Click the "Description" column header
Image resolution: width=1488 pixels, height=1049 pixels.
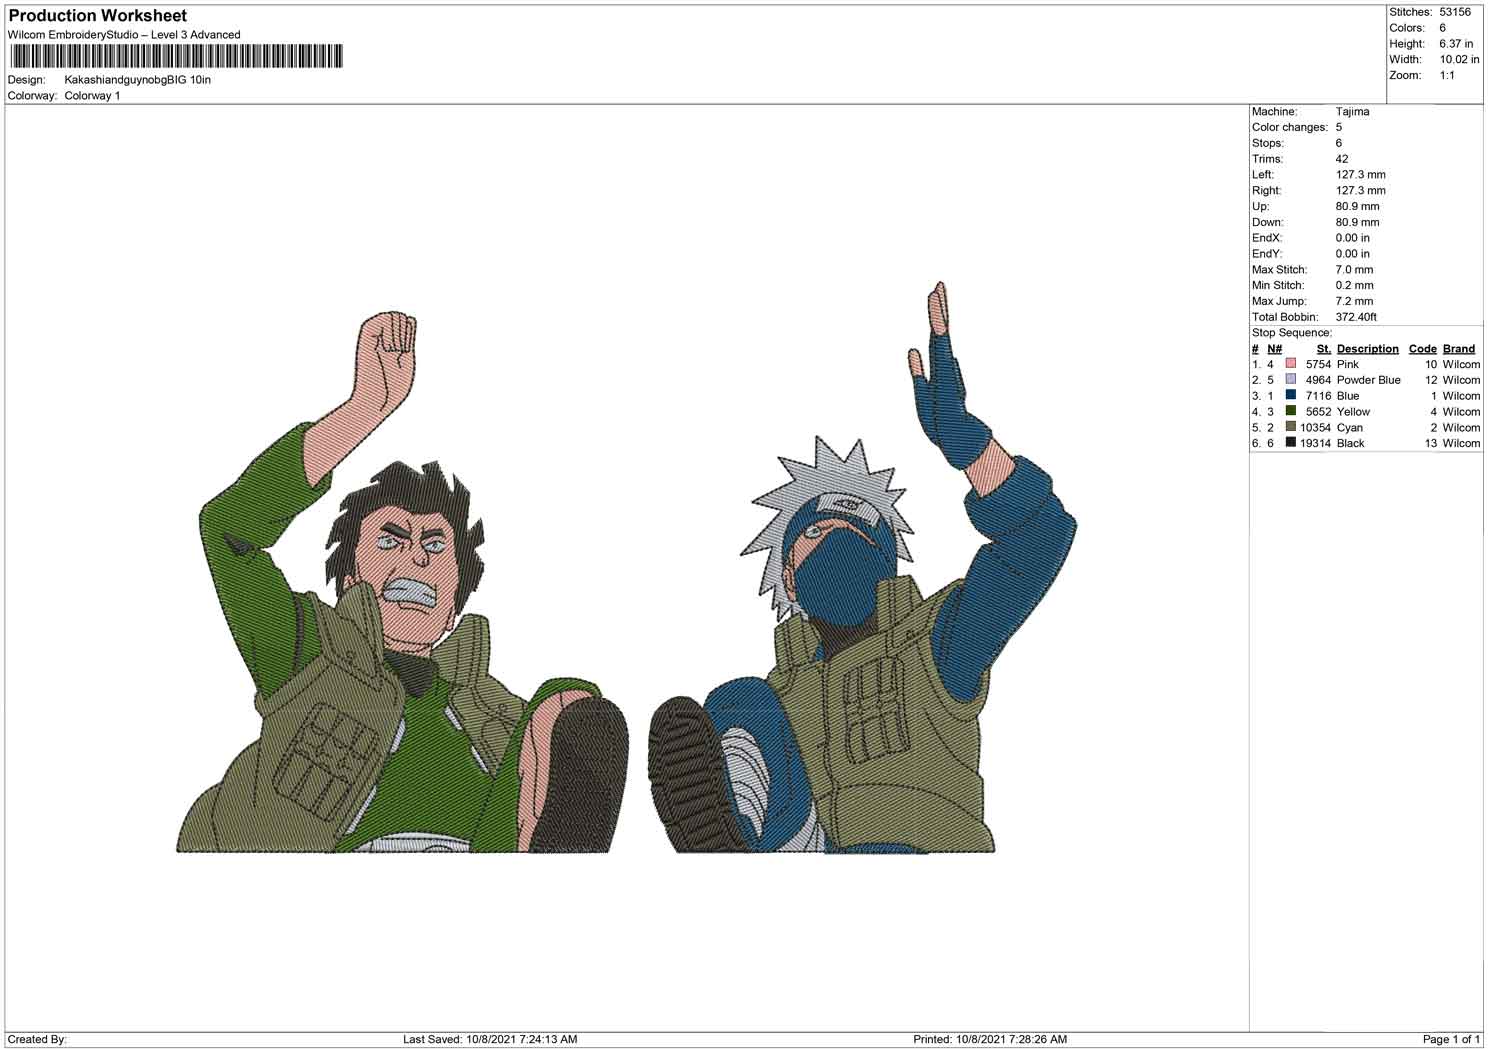1367,349
